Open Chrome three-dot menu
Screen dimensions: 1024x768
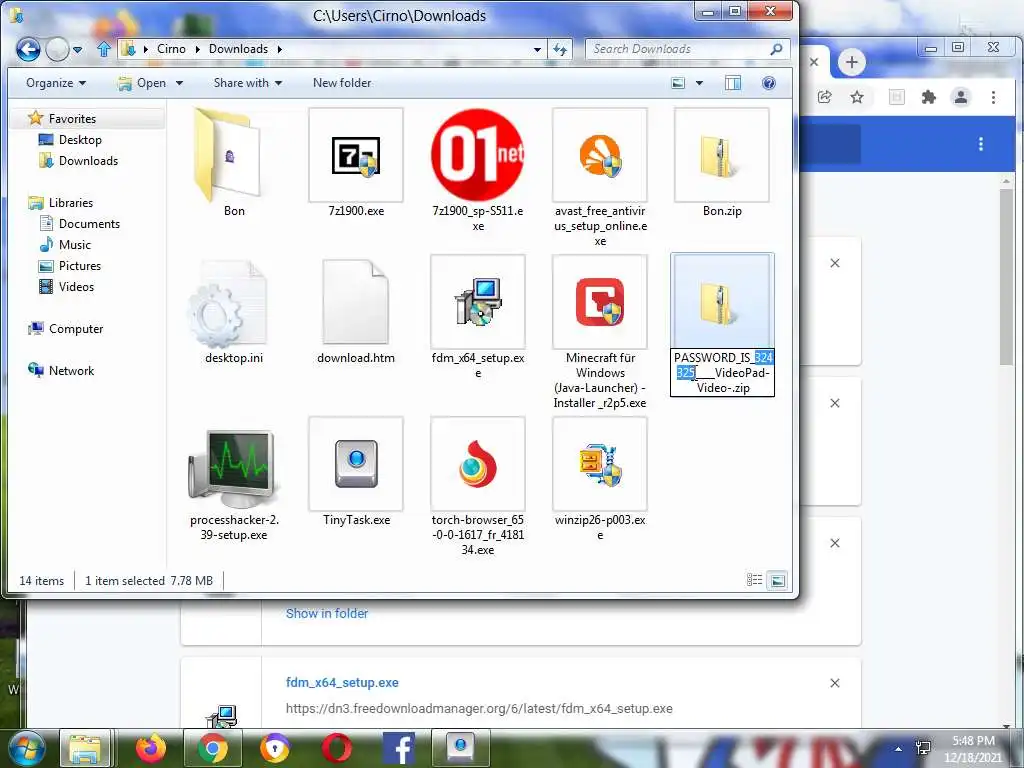[993, 97]
